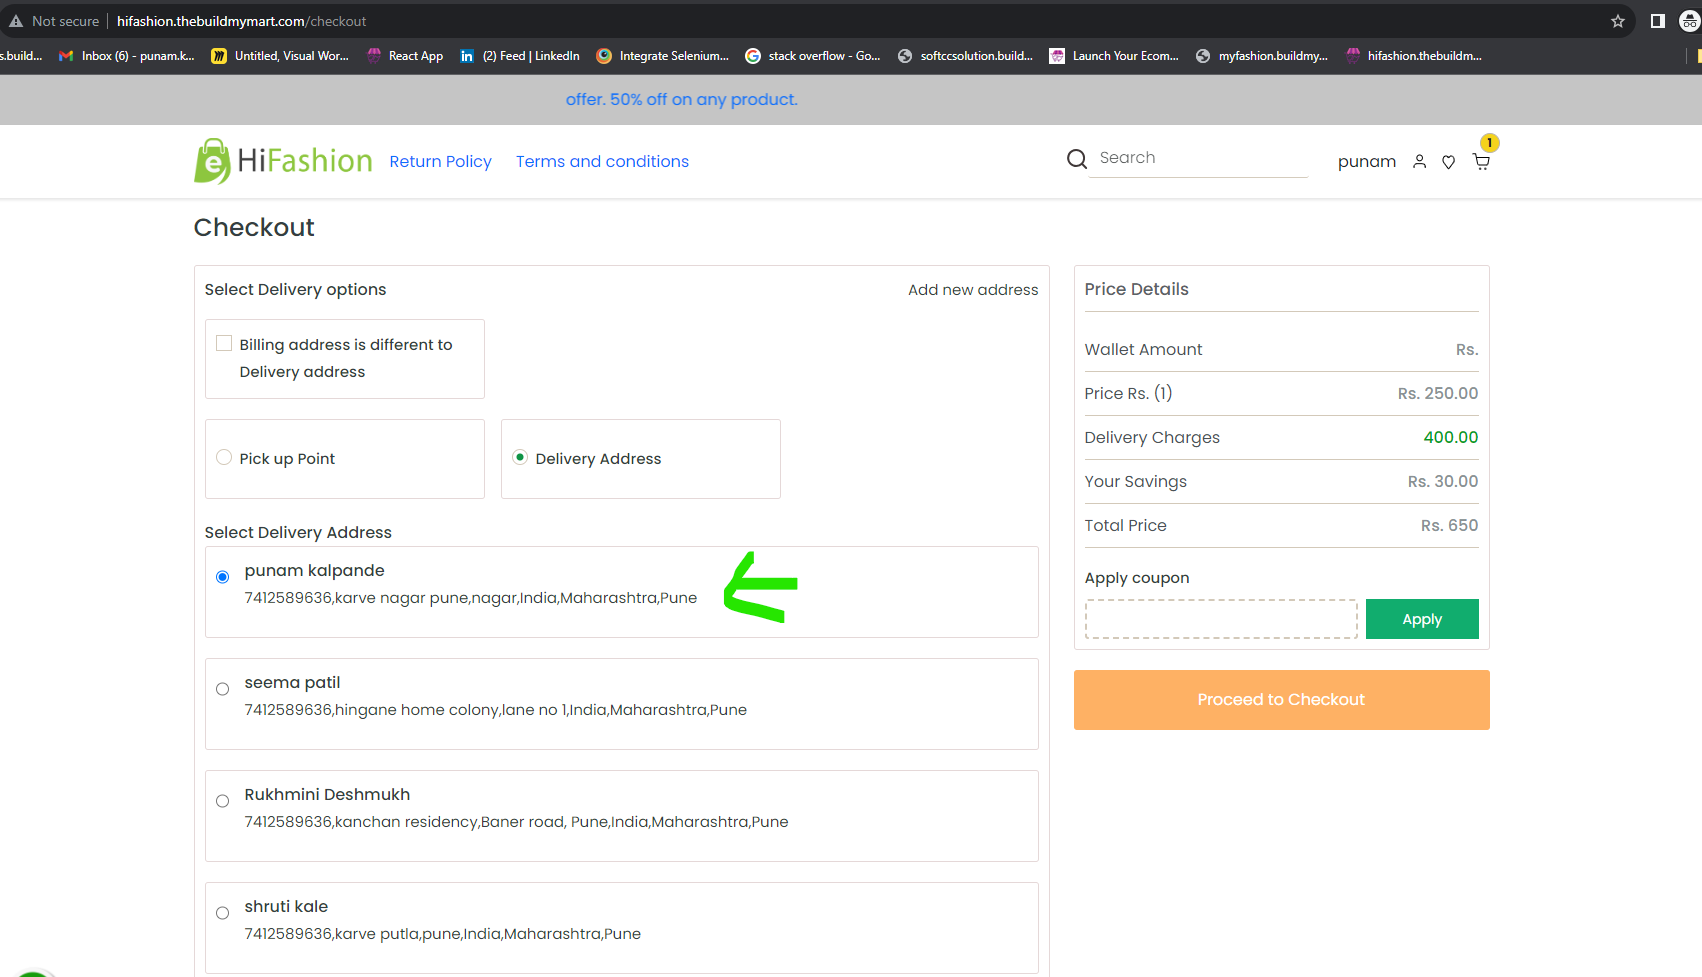Focus the Search input field

coord(1198,158)
